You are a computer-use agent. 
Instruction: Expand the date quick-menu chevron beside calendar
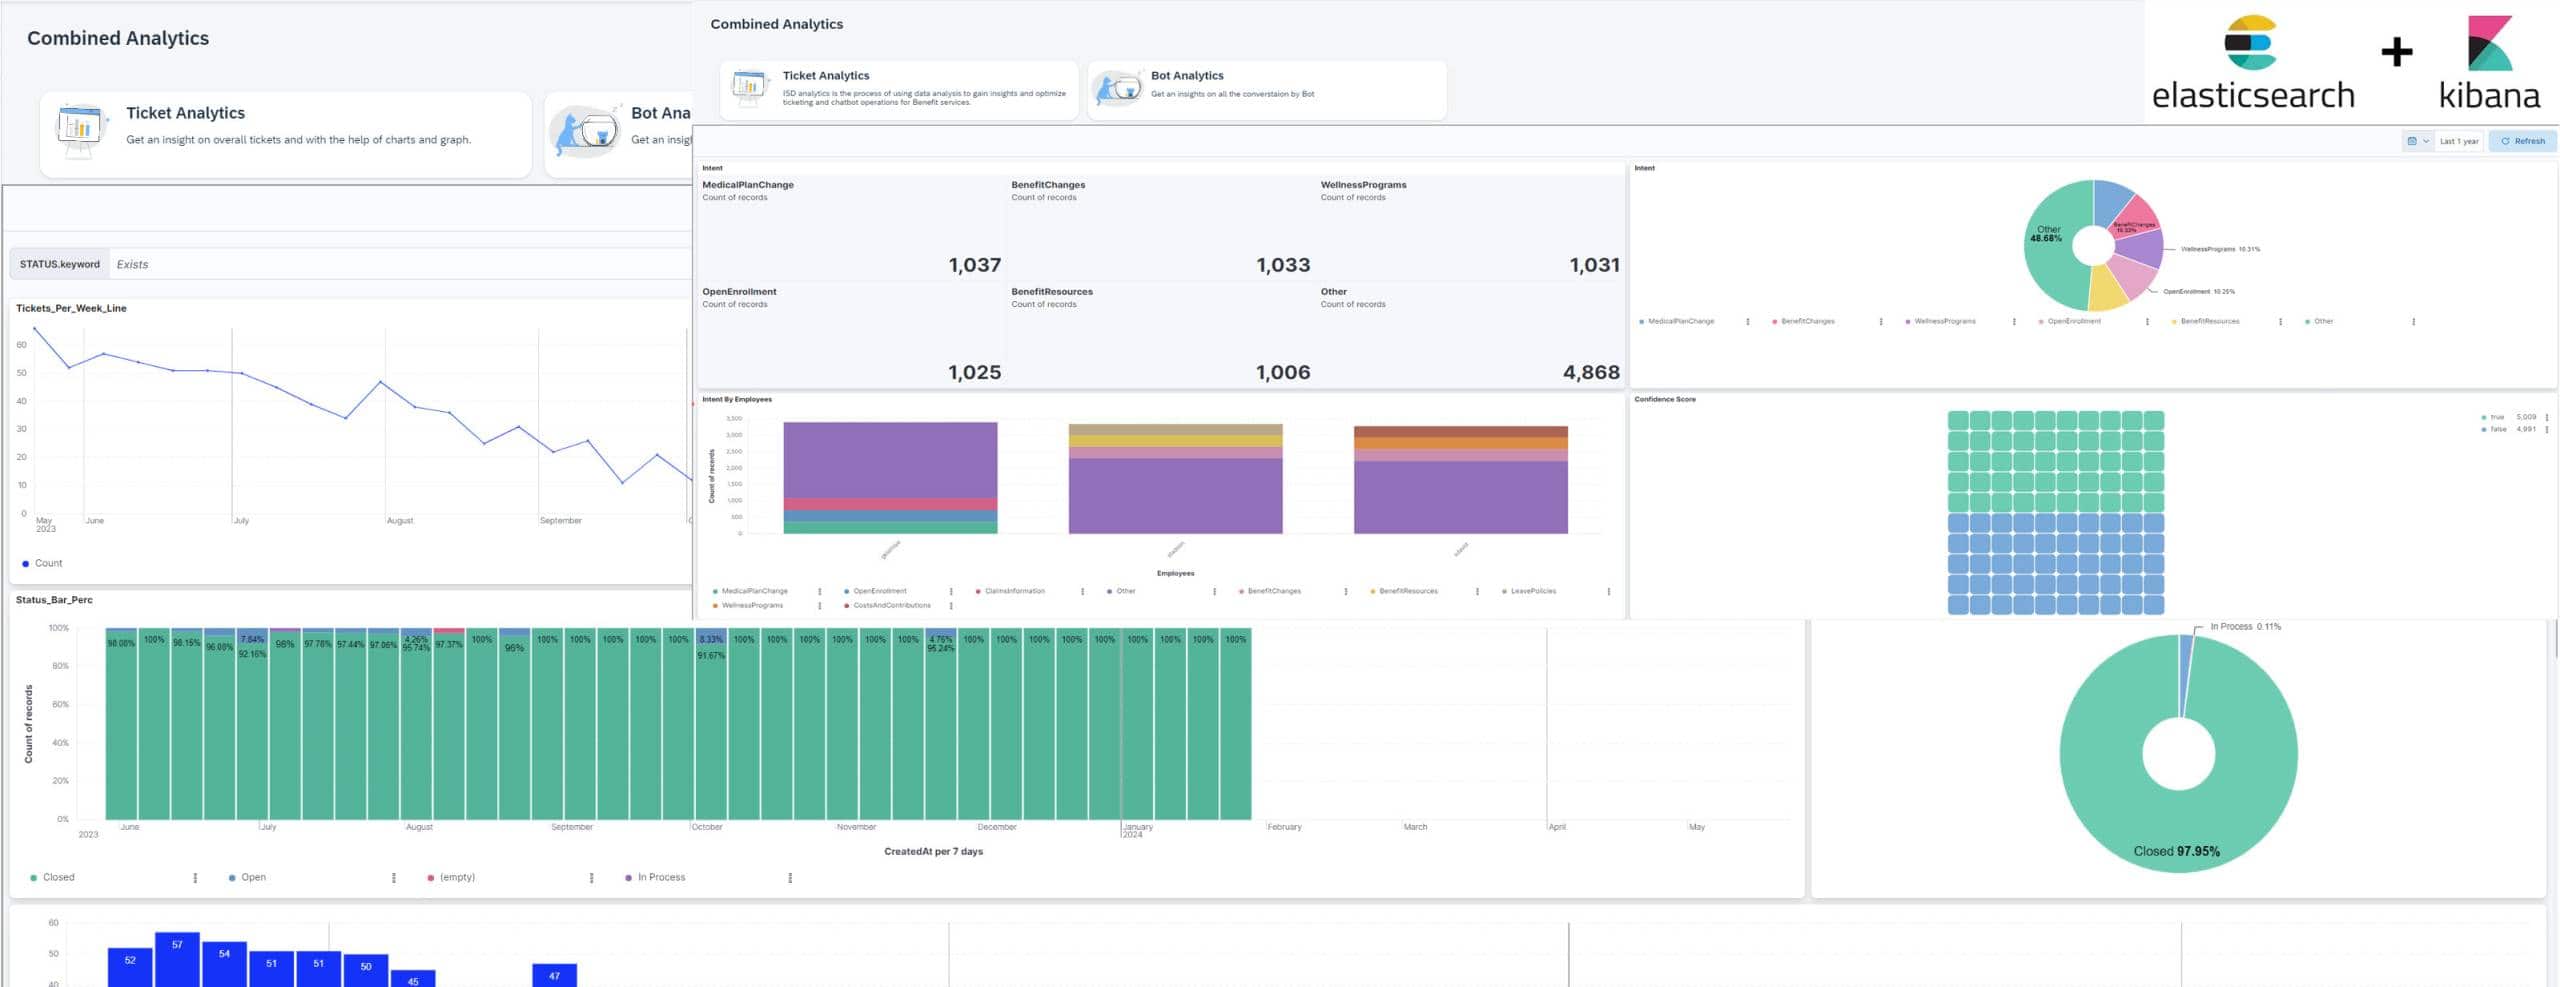tap(2425, 141)
